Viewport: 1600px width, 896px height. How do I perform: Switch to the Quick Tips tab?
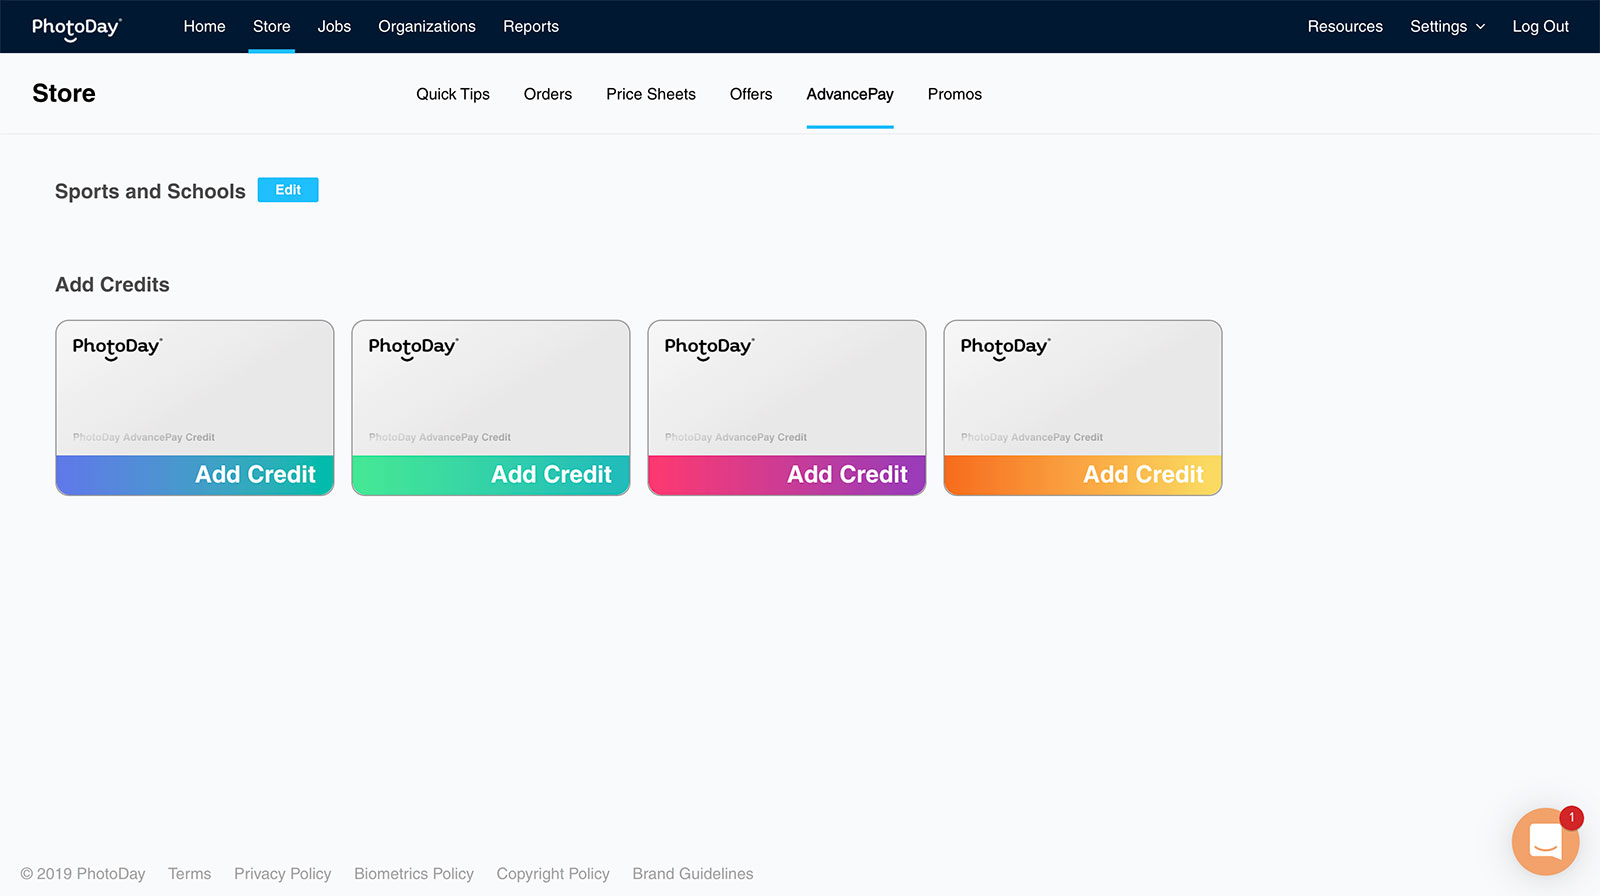point(453,94)
